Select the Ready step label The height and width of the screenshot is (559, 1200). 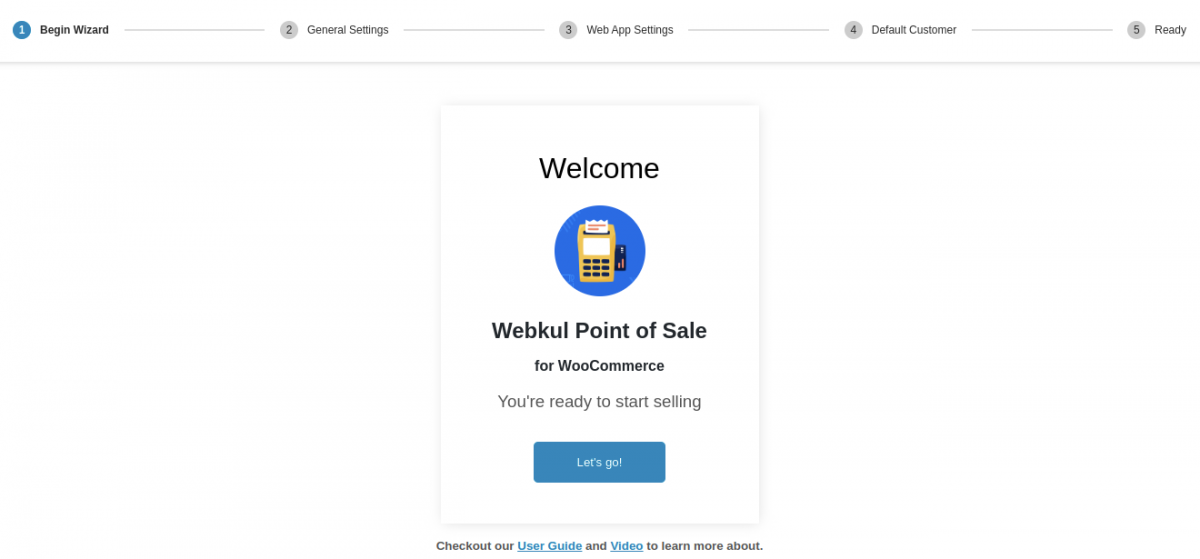(1170, 30)
